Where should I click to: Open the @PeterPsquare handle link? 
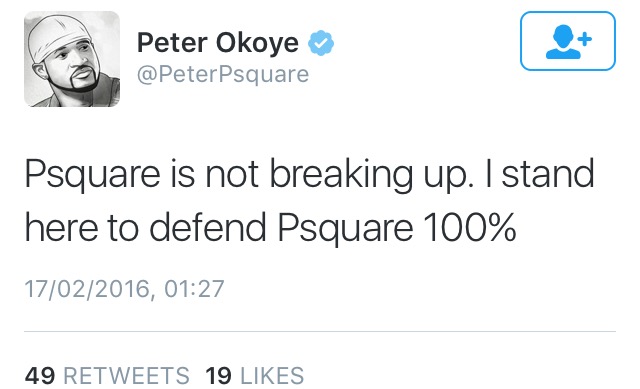click(223, 75)
